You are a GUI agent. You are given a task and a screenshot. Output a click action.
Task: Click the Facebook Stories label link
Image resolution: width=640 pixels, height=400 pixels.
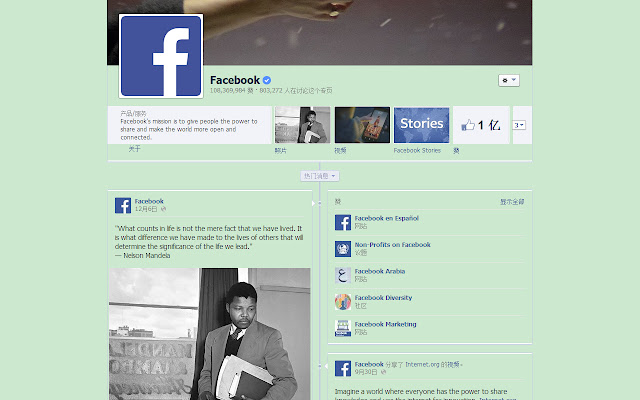tap(417, 151)
